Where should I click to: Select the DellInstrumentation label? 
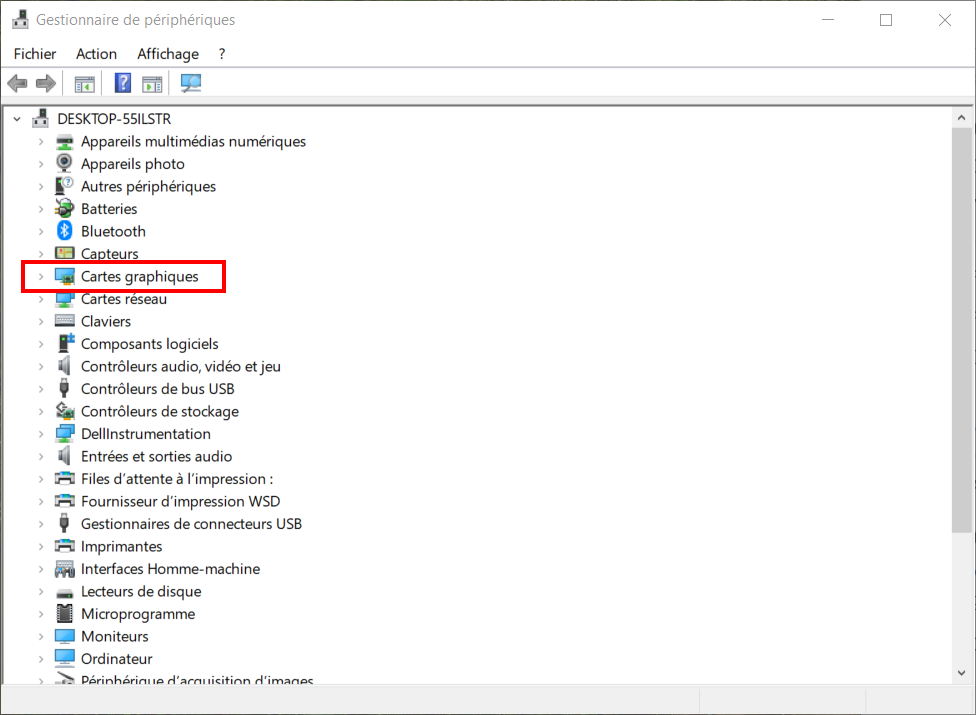pos(146,434)
